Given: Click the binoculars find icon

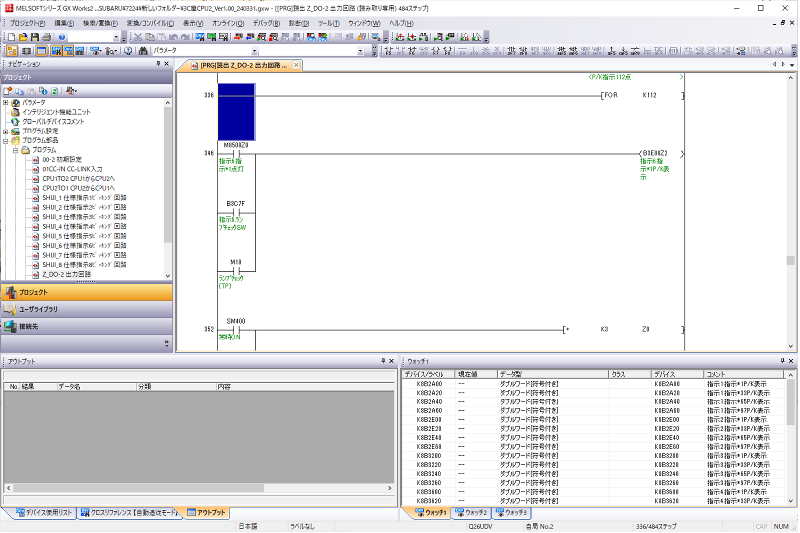Looking at the screenshot, I should pyautogui.click(x=144, y=51).
